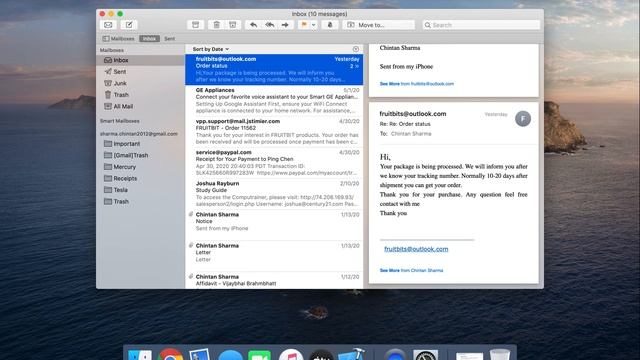640x360 pixels.
Task: Open FaceTime from the Dock
Action: click(259, 355)
